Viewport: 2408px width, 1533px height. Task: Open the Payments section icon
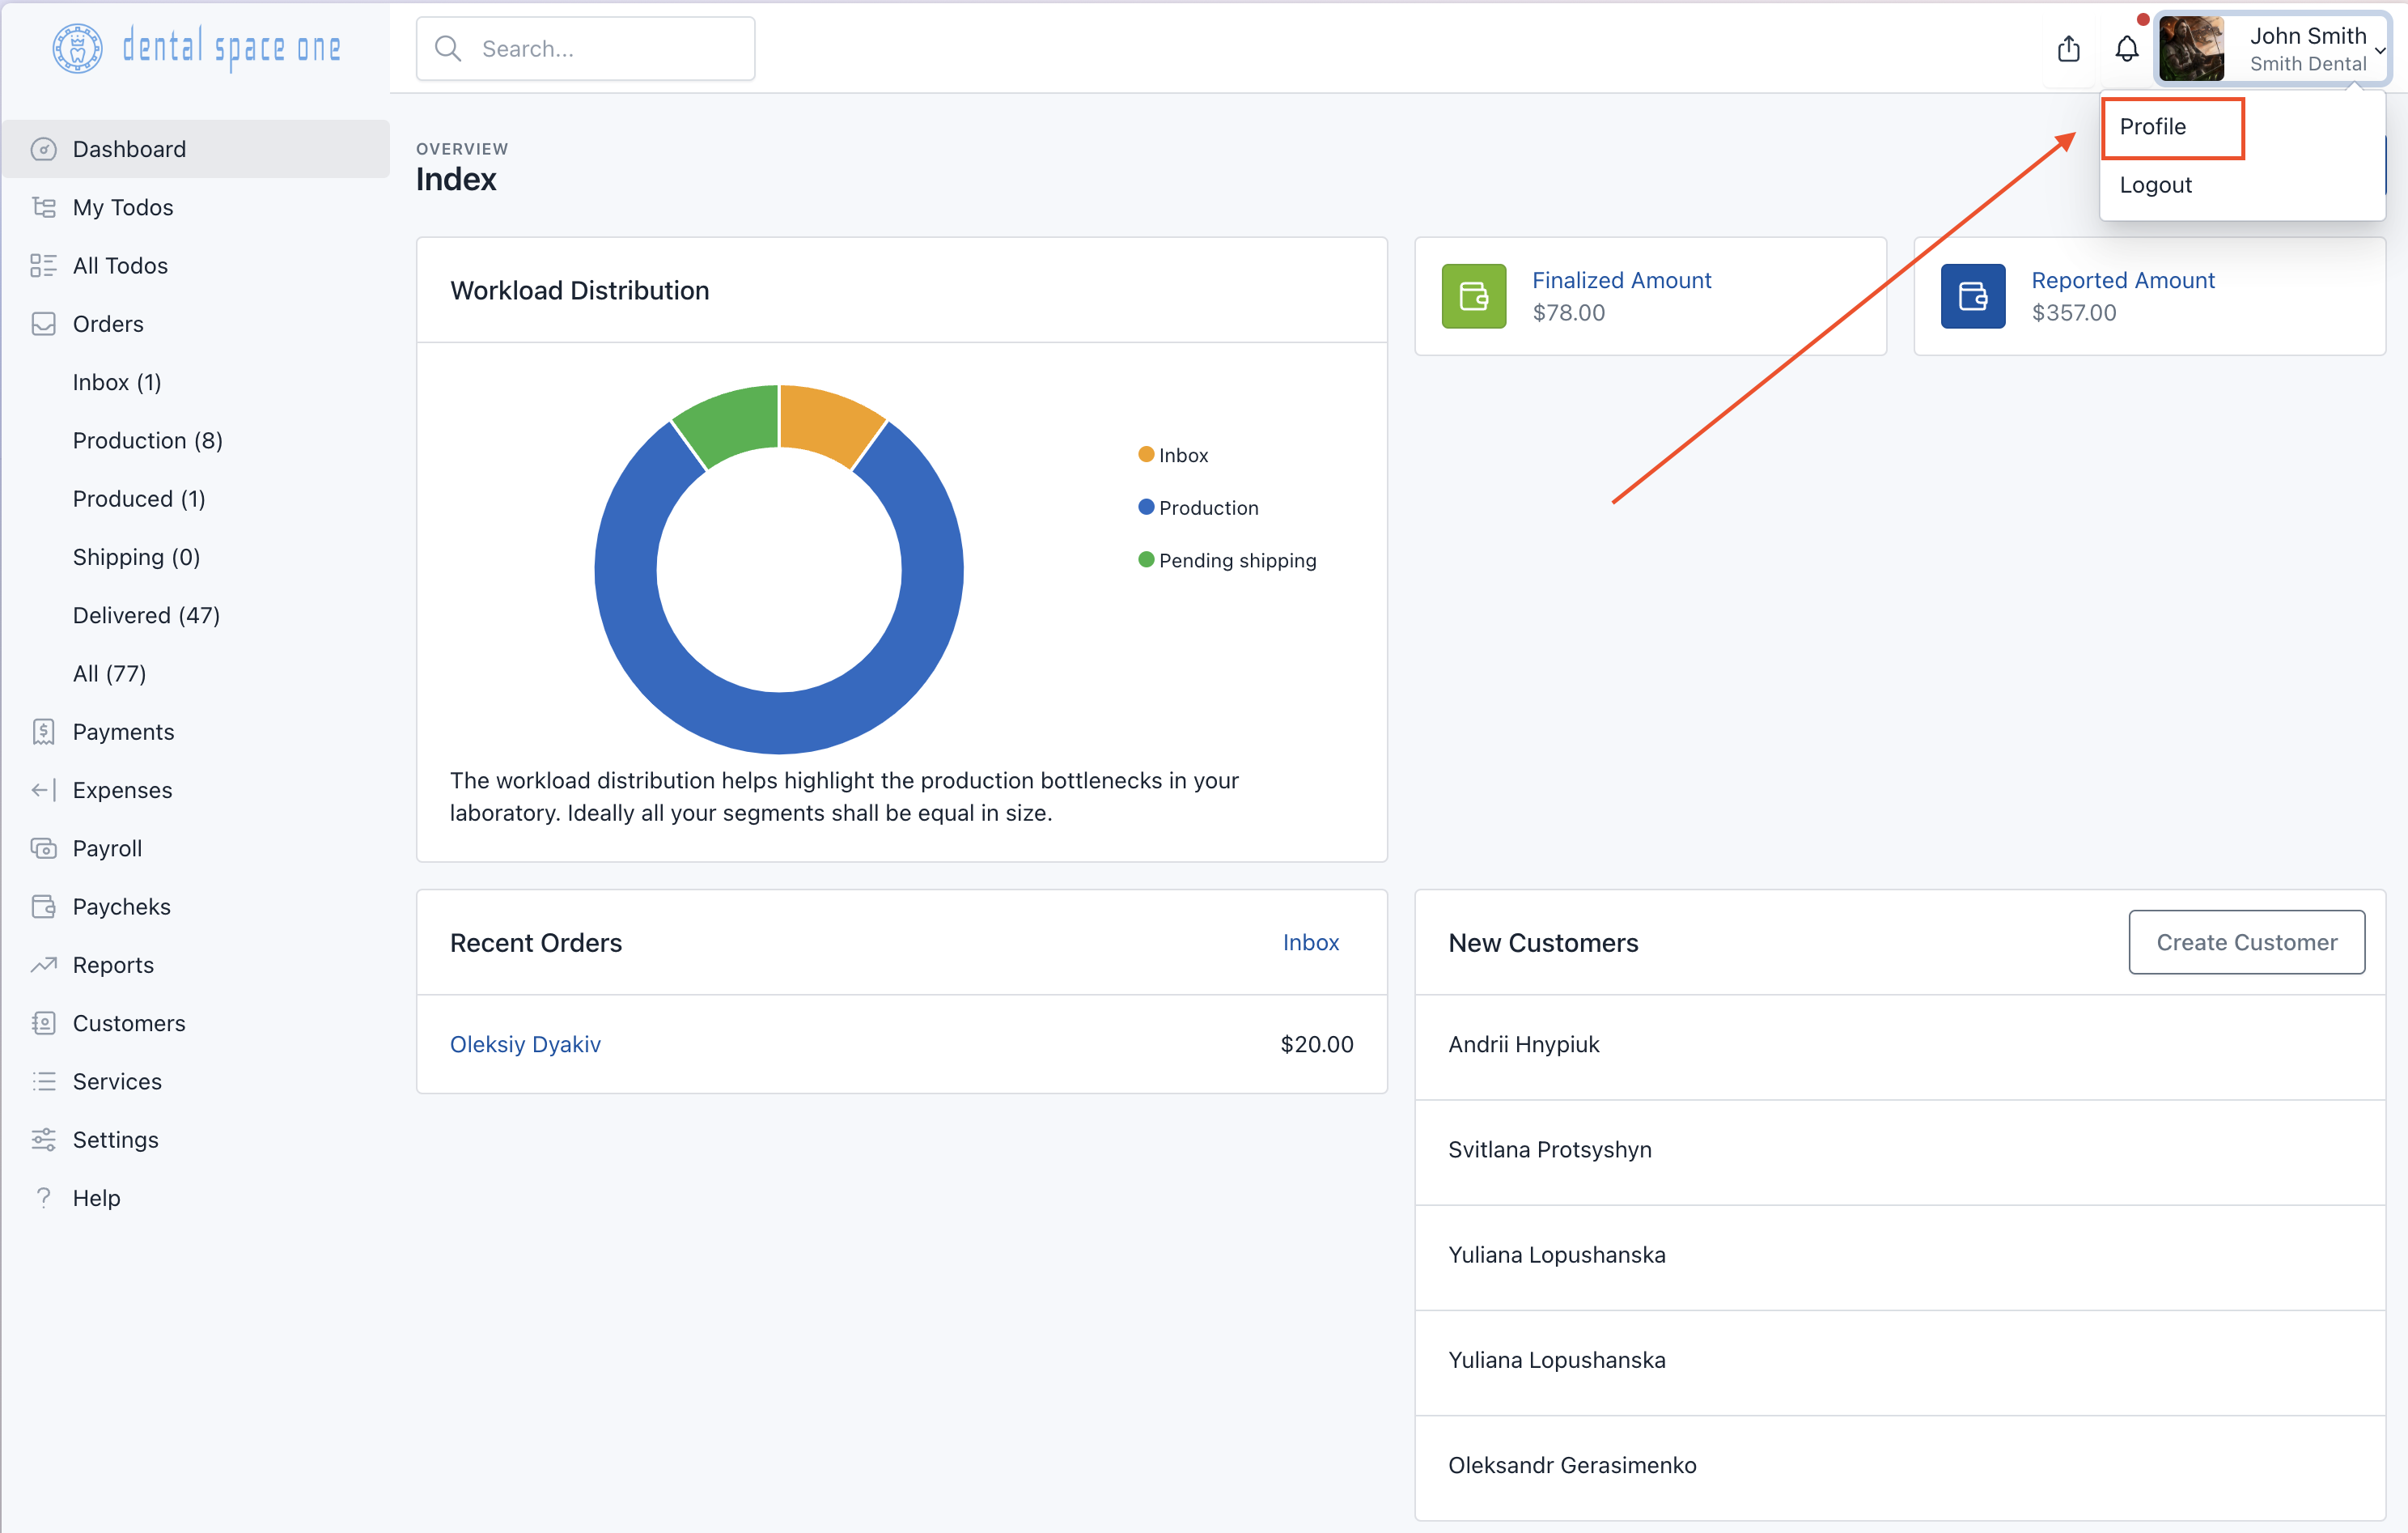point(44,731)
